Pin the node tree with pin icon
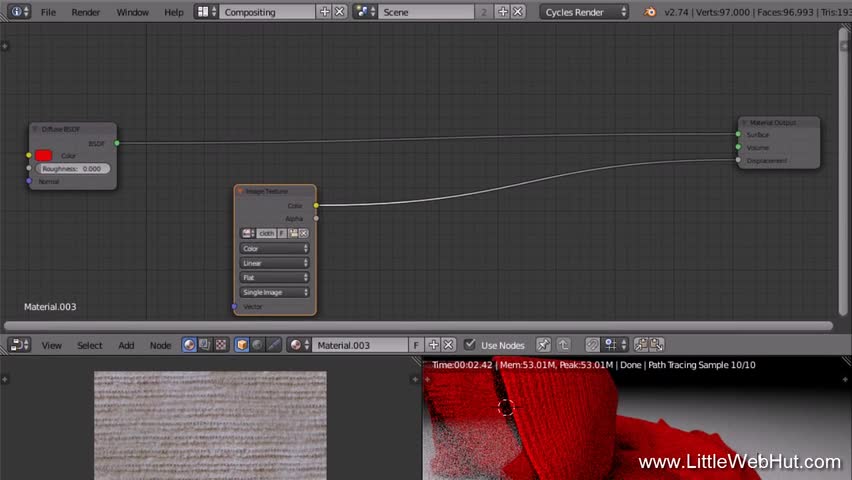Image resolution: width=852 pixels, height=480 pixels. click(543, 345)
